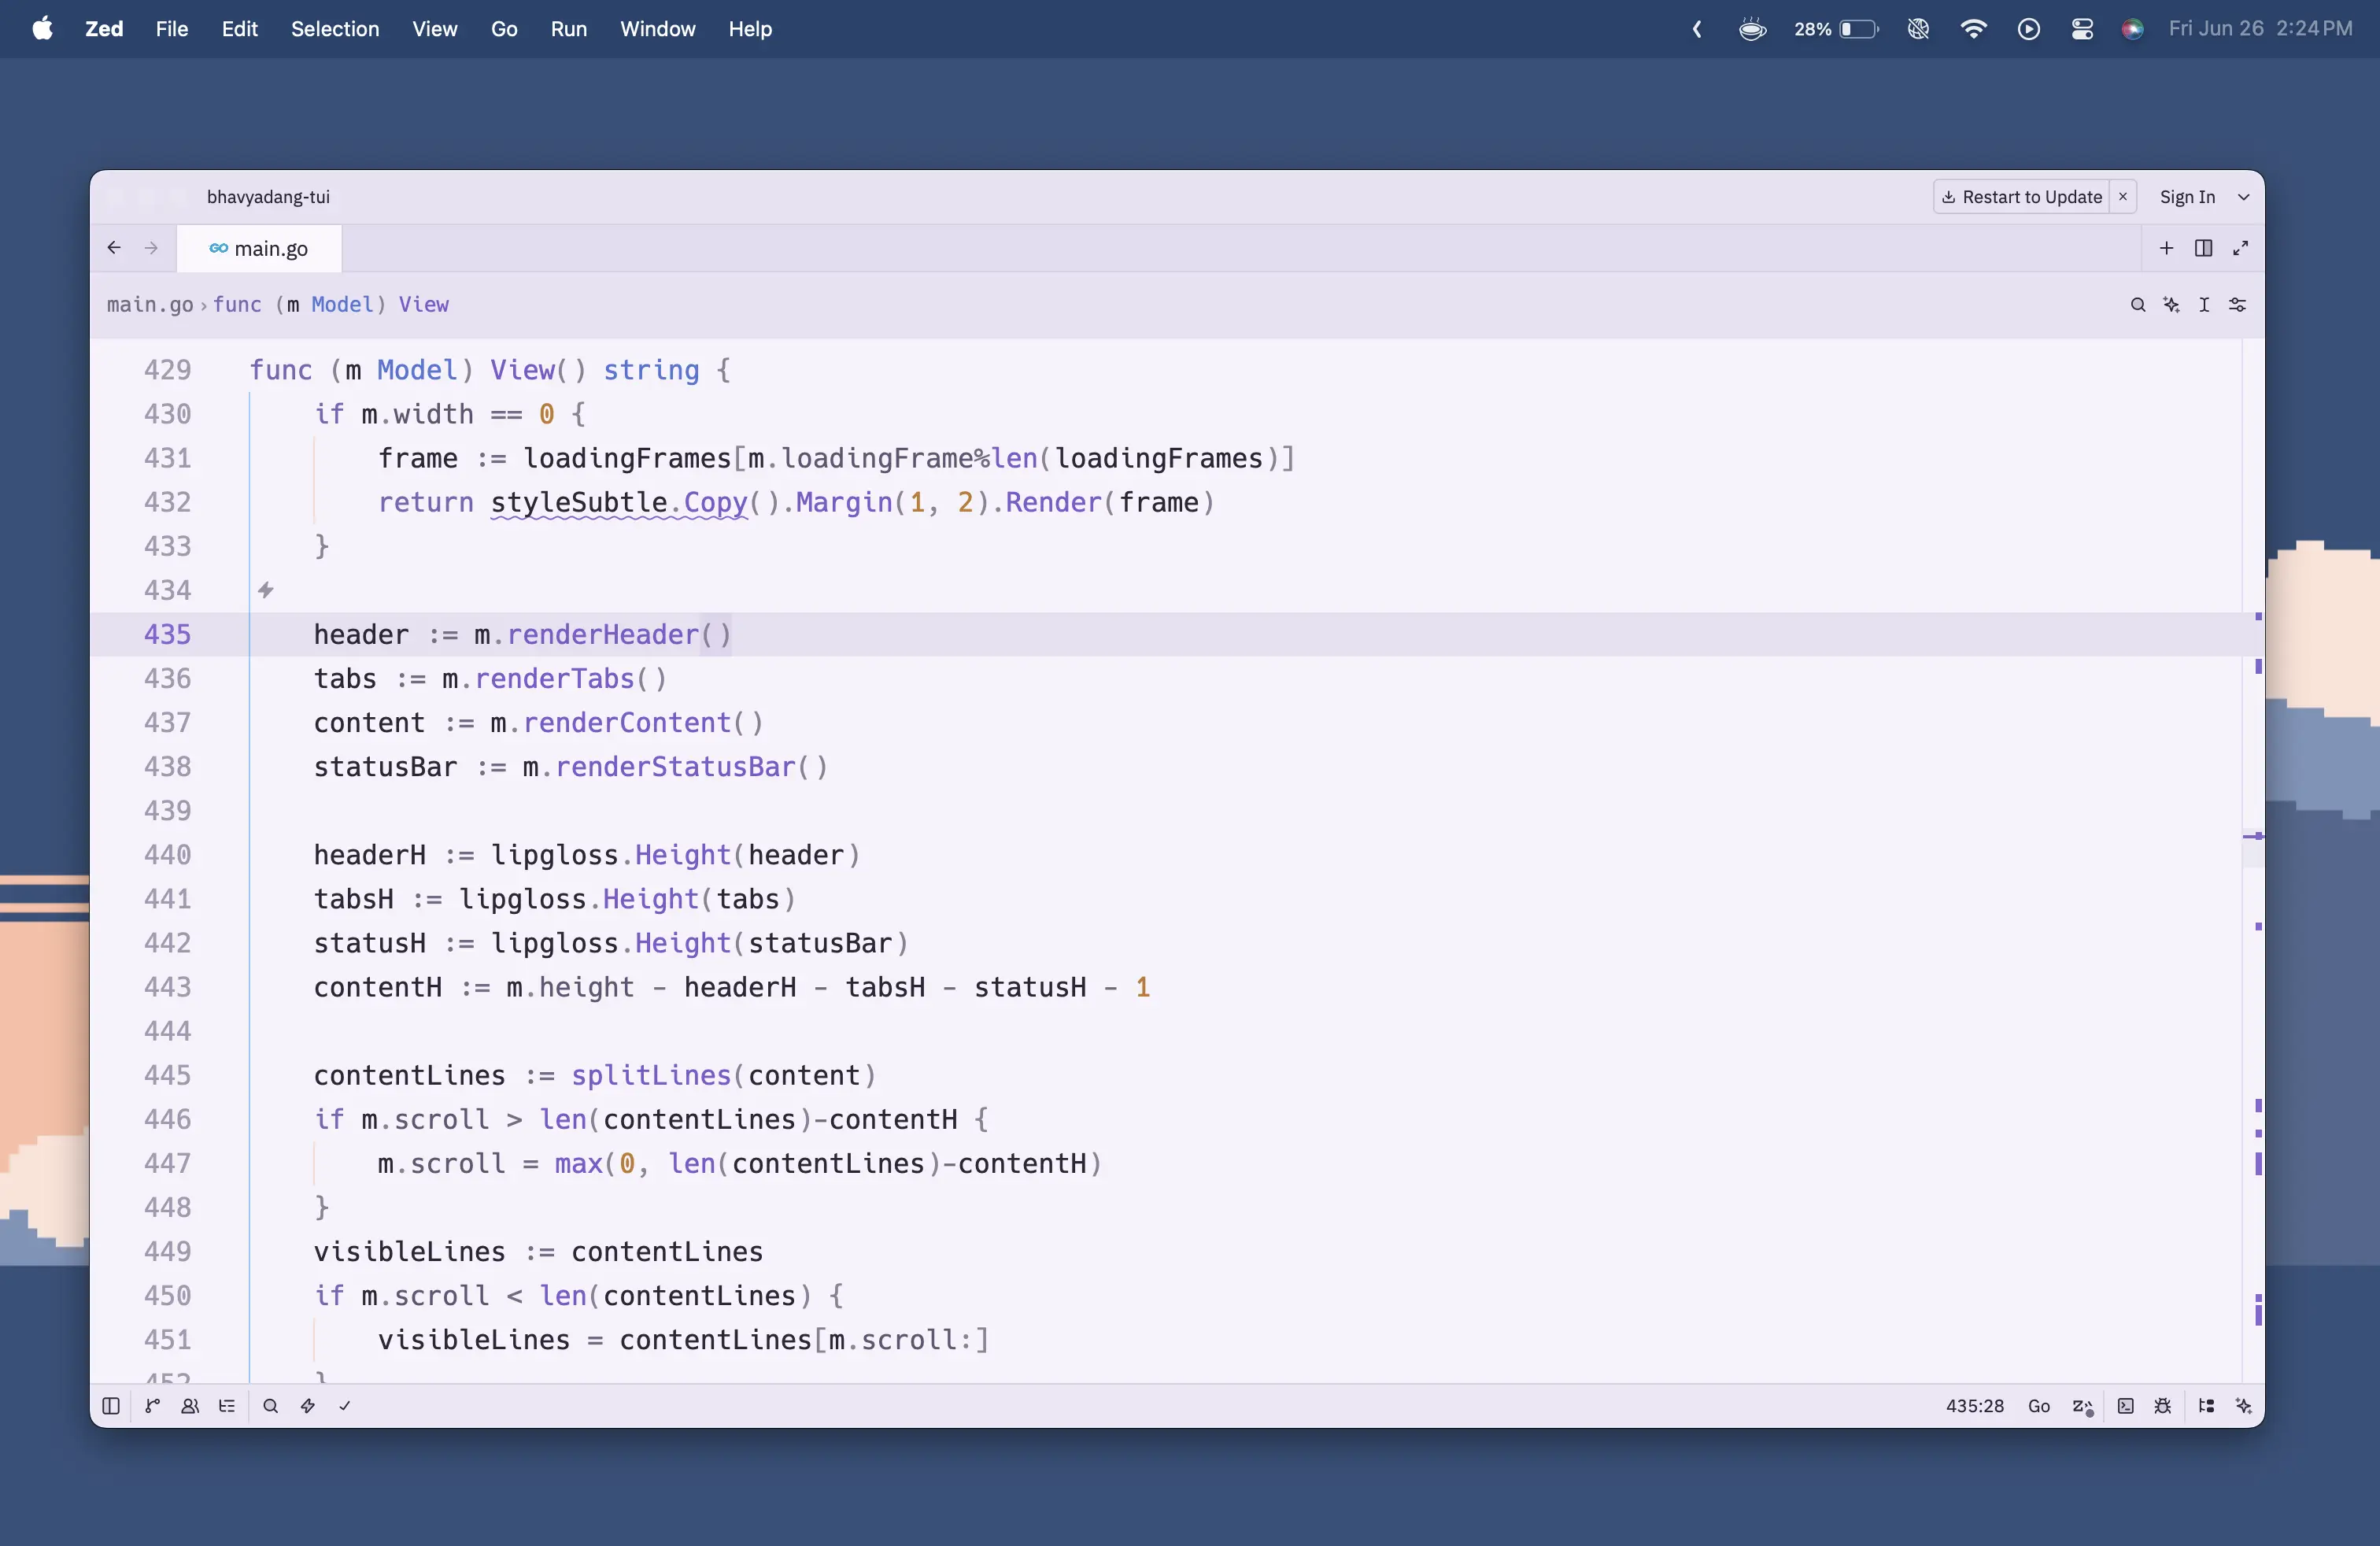This screenshot has height=1546, width=2380.
Task: Click the editor scrollbar thumb
Action: [x=2253, y=849]
